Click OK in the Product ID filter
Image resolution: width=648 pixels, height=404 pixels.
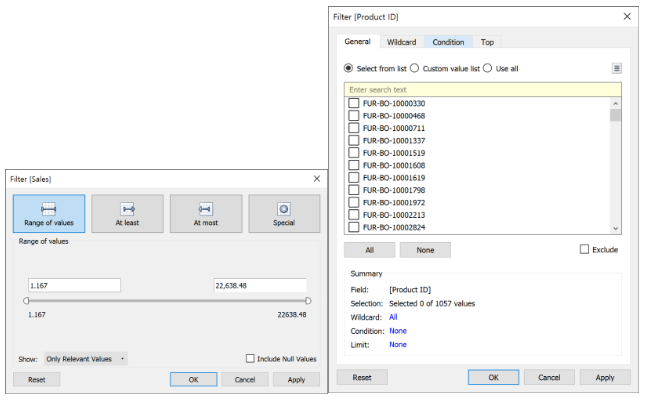[493, 377]
